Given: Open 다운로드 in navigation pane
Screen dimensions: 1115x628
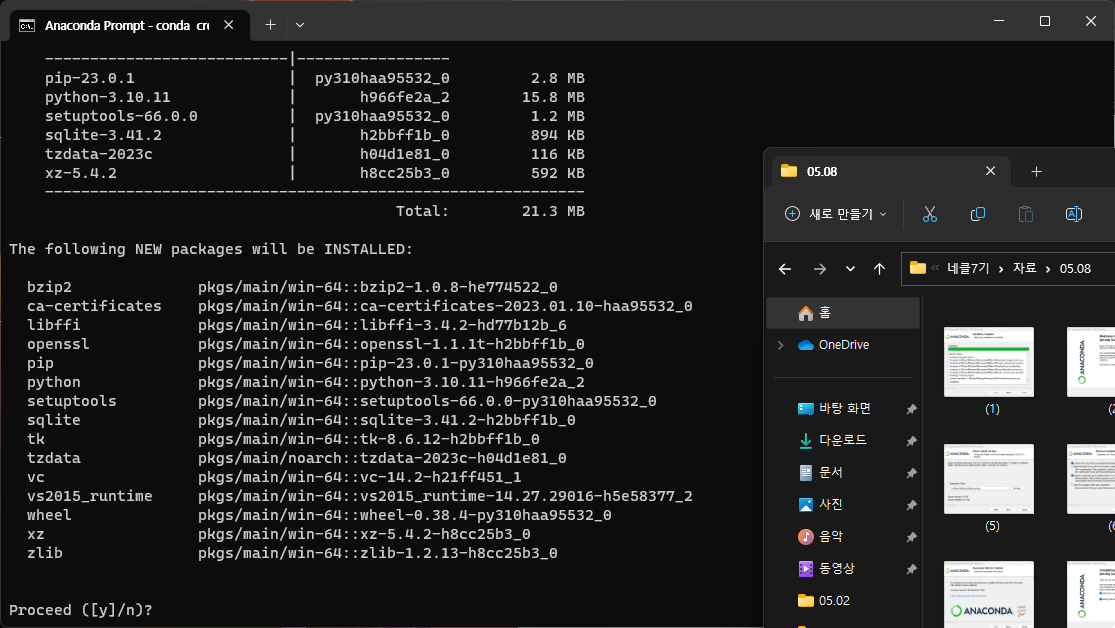Looking at the screenshot, I should [843, 440].
